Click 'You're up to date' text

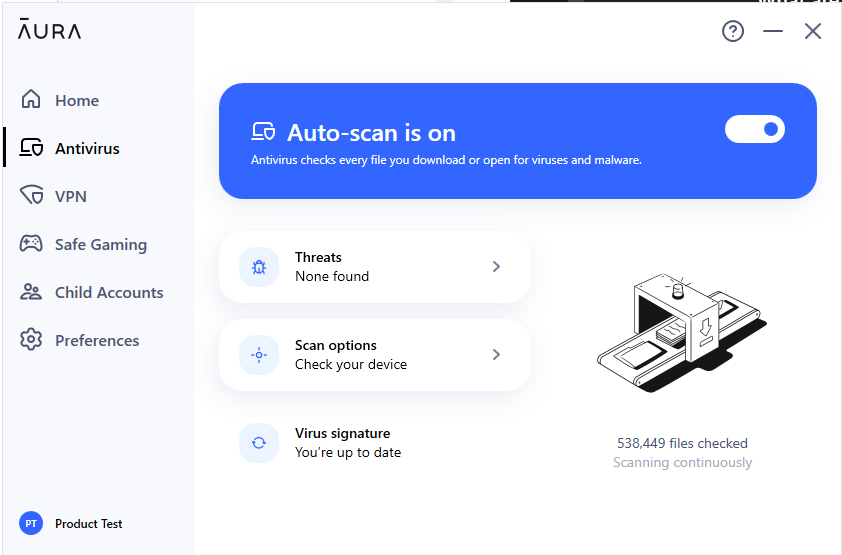348,452
